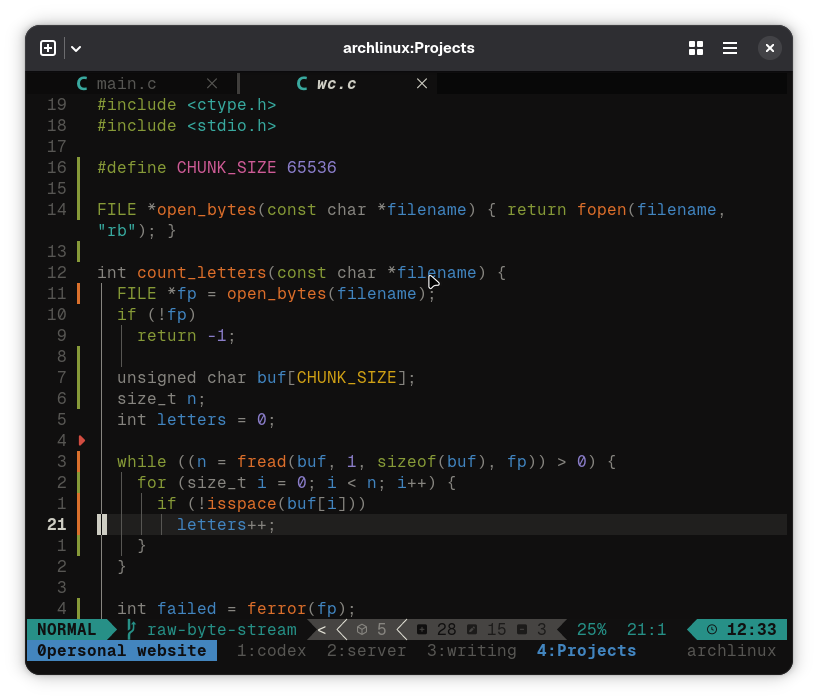Select tmux window 1:codex
The width and height of the screenshot is (818, 700).
click(x=271, y=651)
